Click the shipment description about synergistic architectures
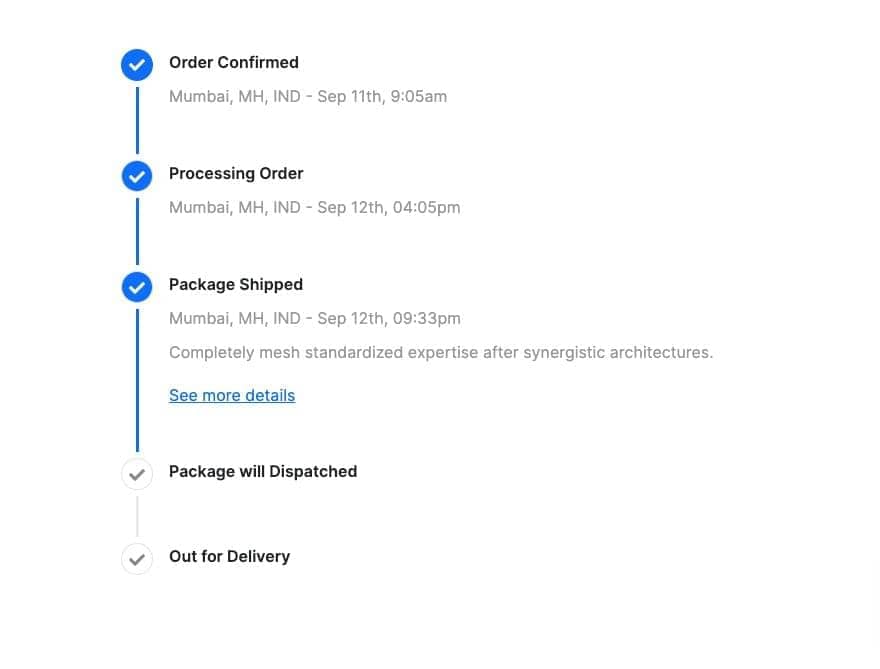The width and height of the screenshot is (880, 669). tap(441, 352)
